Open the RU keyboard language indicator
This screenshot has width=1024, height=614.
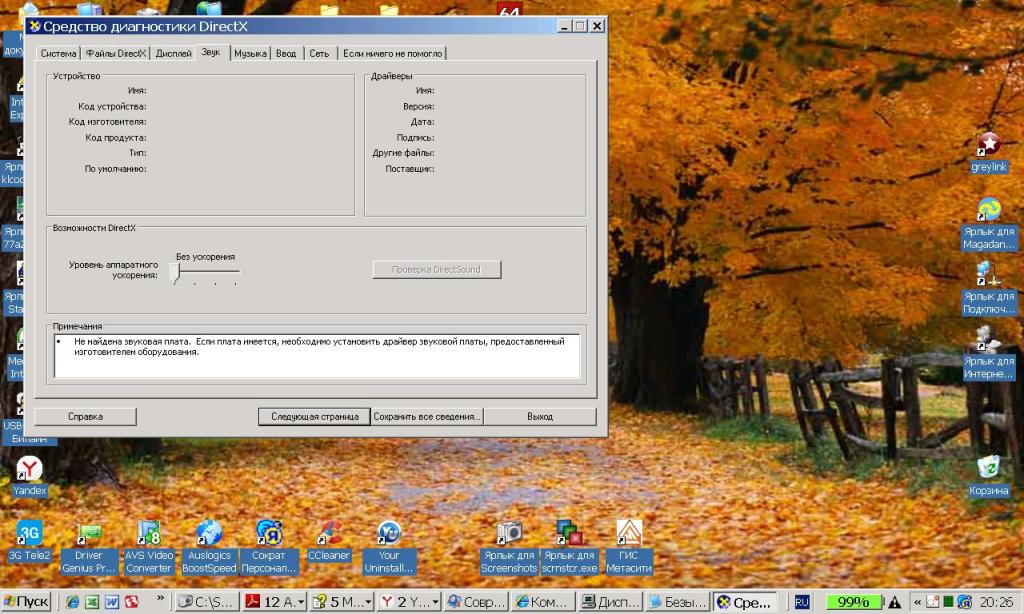[802, 602]
